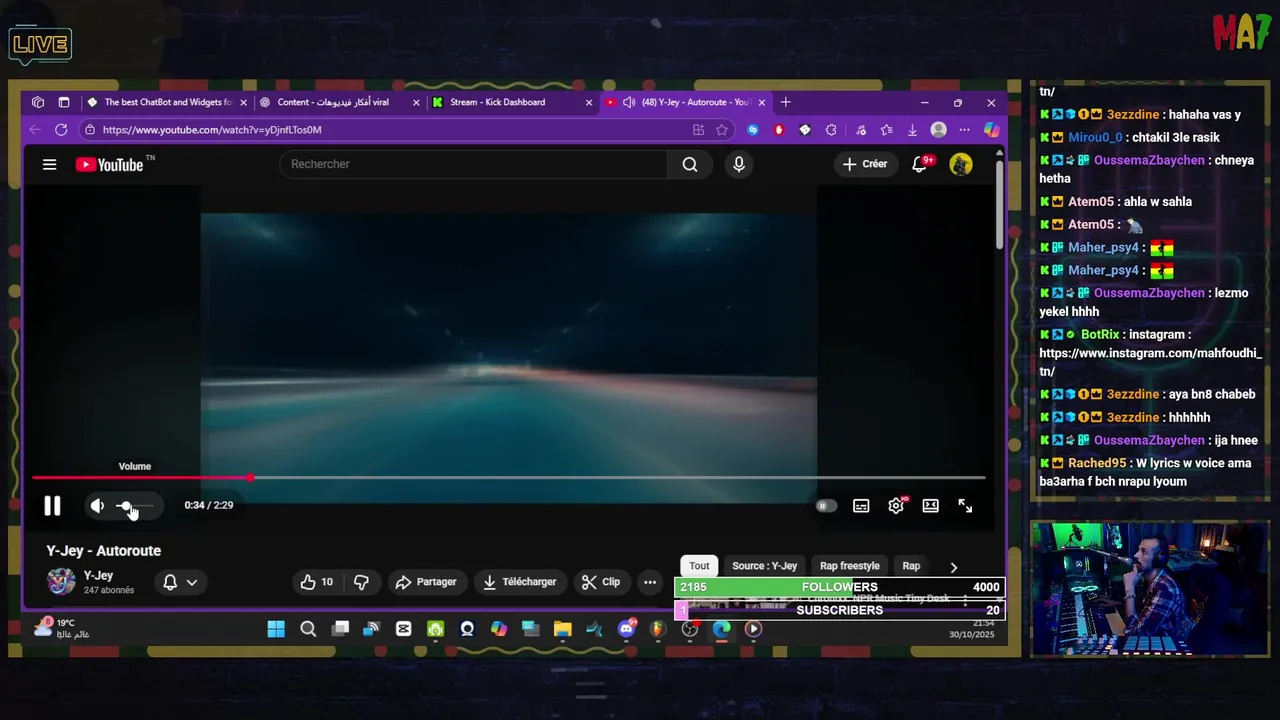Open more actions ellipsis under the video

pyautogui.click(x=650, y=582)
